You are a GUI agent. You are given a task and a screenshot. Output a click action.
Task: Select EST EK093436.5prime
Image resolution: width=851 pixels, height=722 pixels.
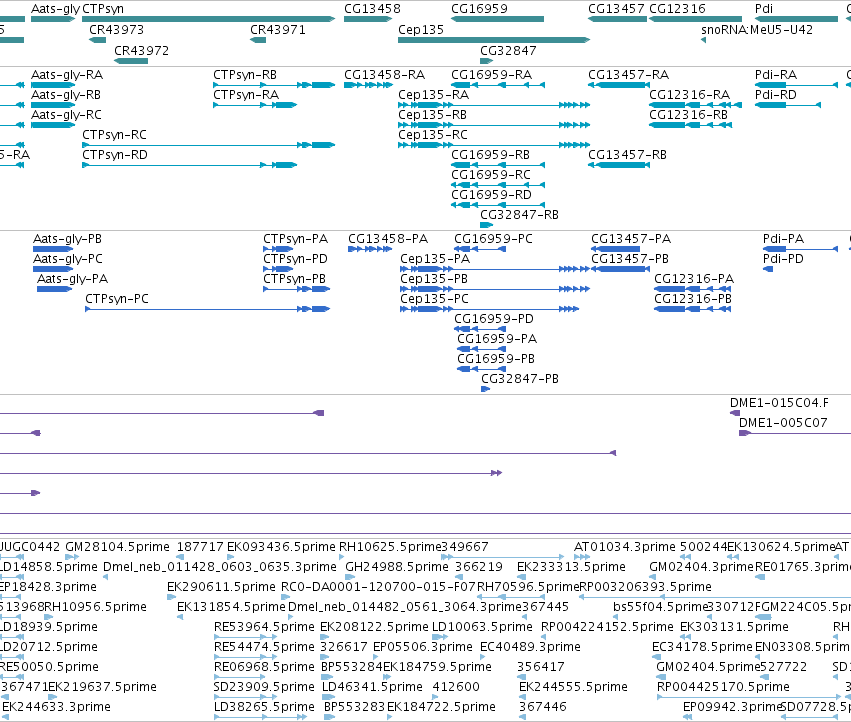[x=281, y=547]
